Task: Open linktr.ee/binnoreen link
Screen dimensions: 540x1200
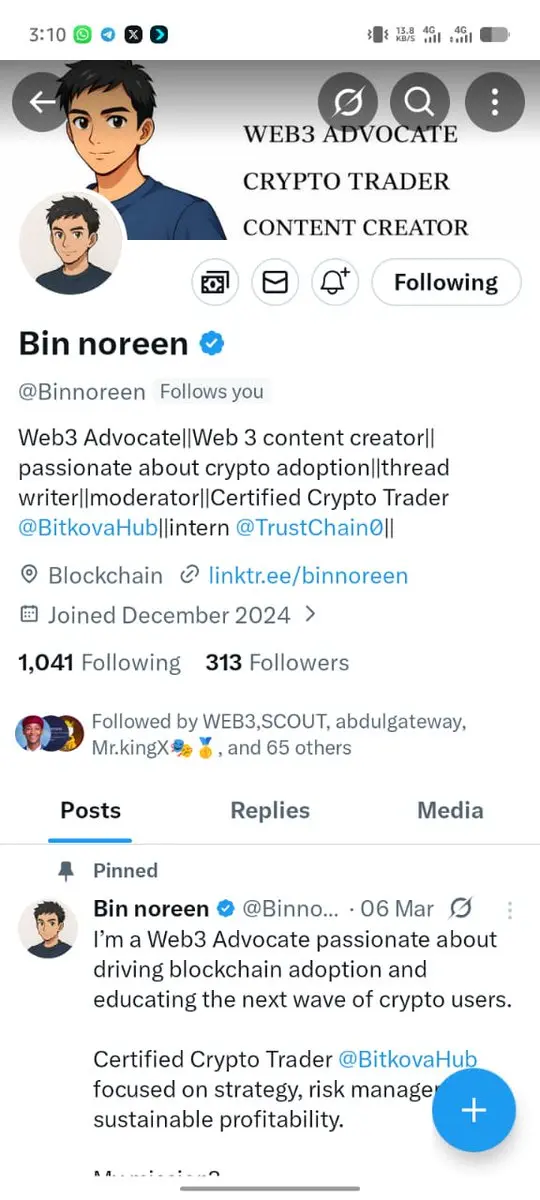Action: pyautogui.click(x=308, y=575)
